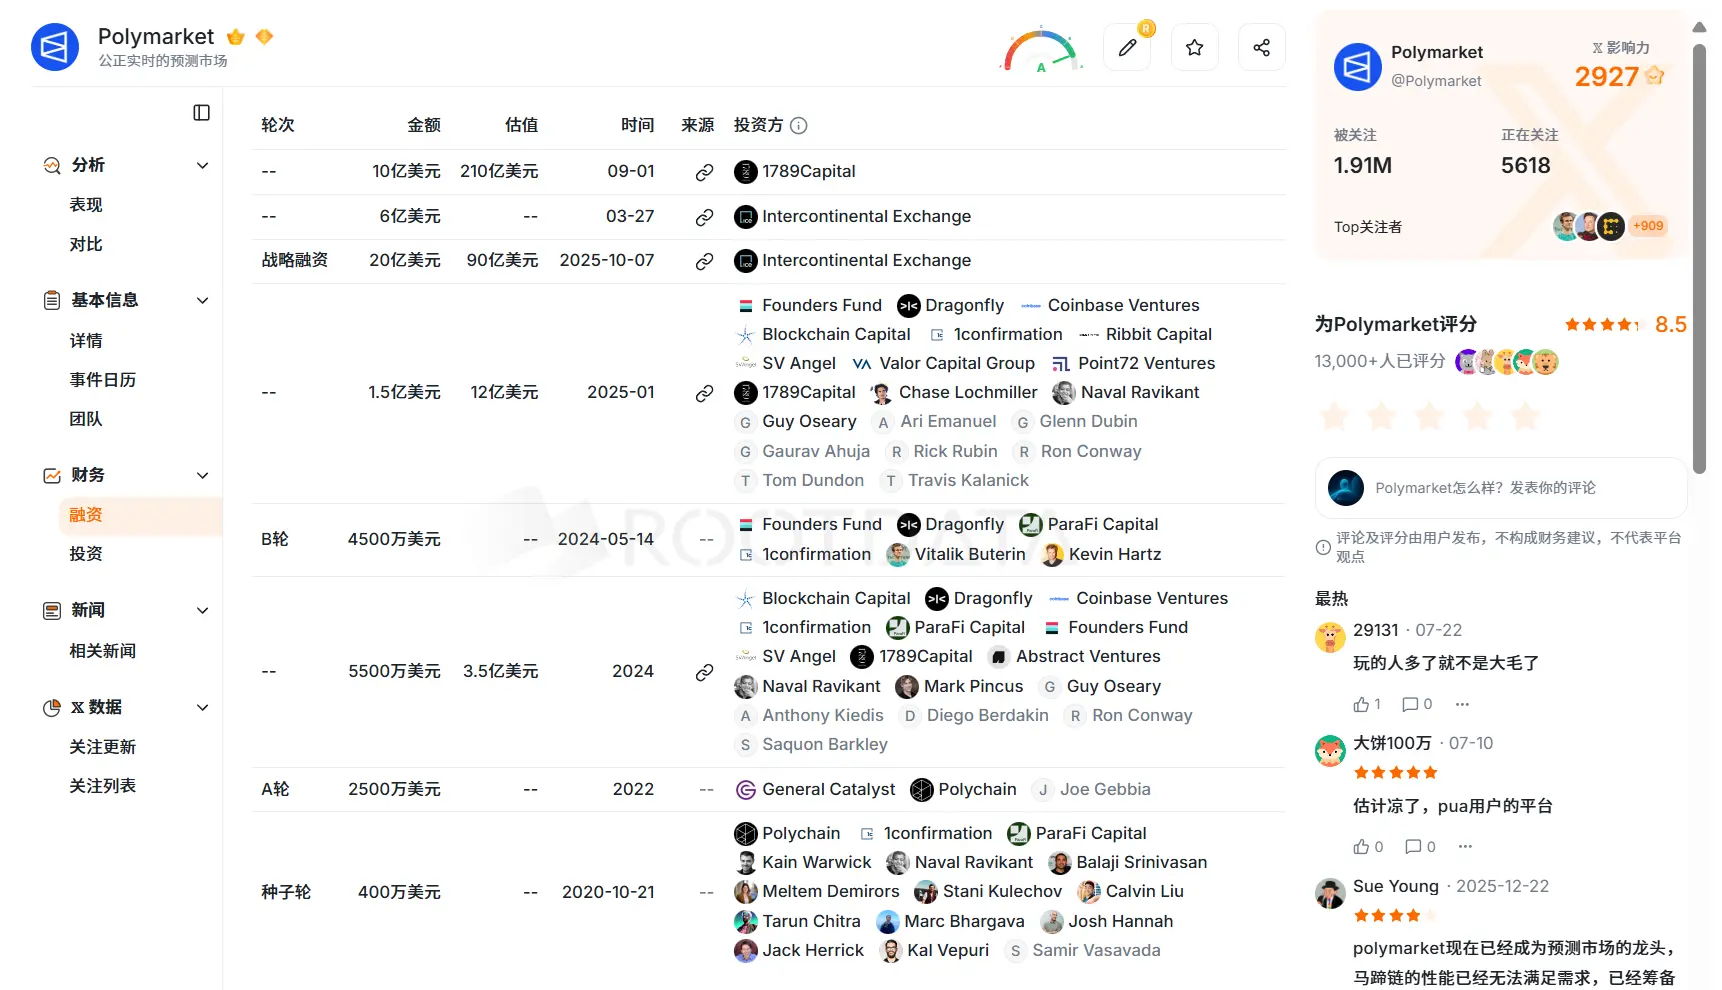Like the comment by 大饼100万
Viewport: 1722px width, 990px height.
click(x=1361, y=847)
